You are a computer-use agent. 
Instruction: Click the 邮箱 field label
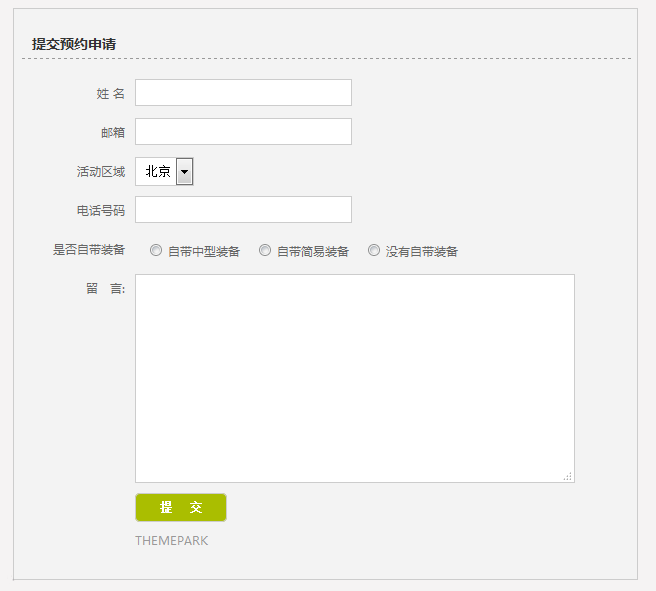pyautogui.click(x=113, y=132)
